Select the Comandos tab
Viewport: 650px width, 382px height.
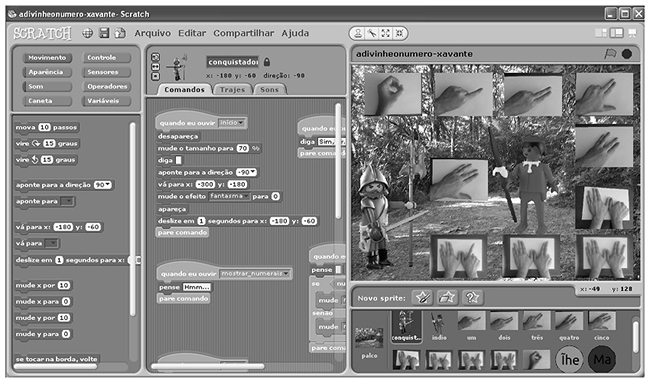click(x=184, y=89)
